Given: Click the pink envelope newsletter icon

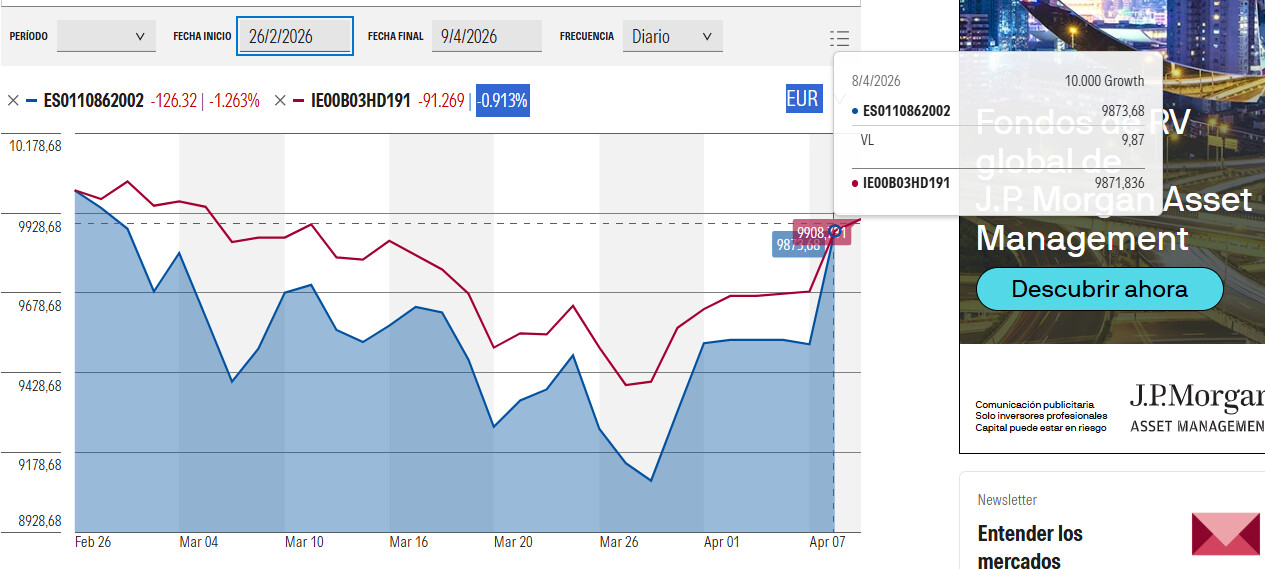Looking at the screenshot, I should point(1225,533).
